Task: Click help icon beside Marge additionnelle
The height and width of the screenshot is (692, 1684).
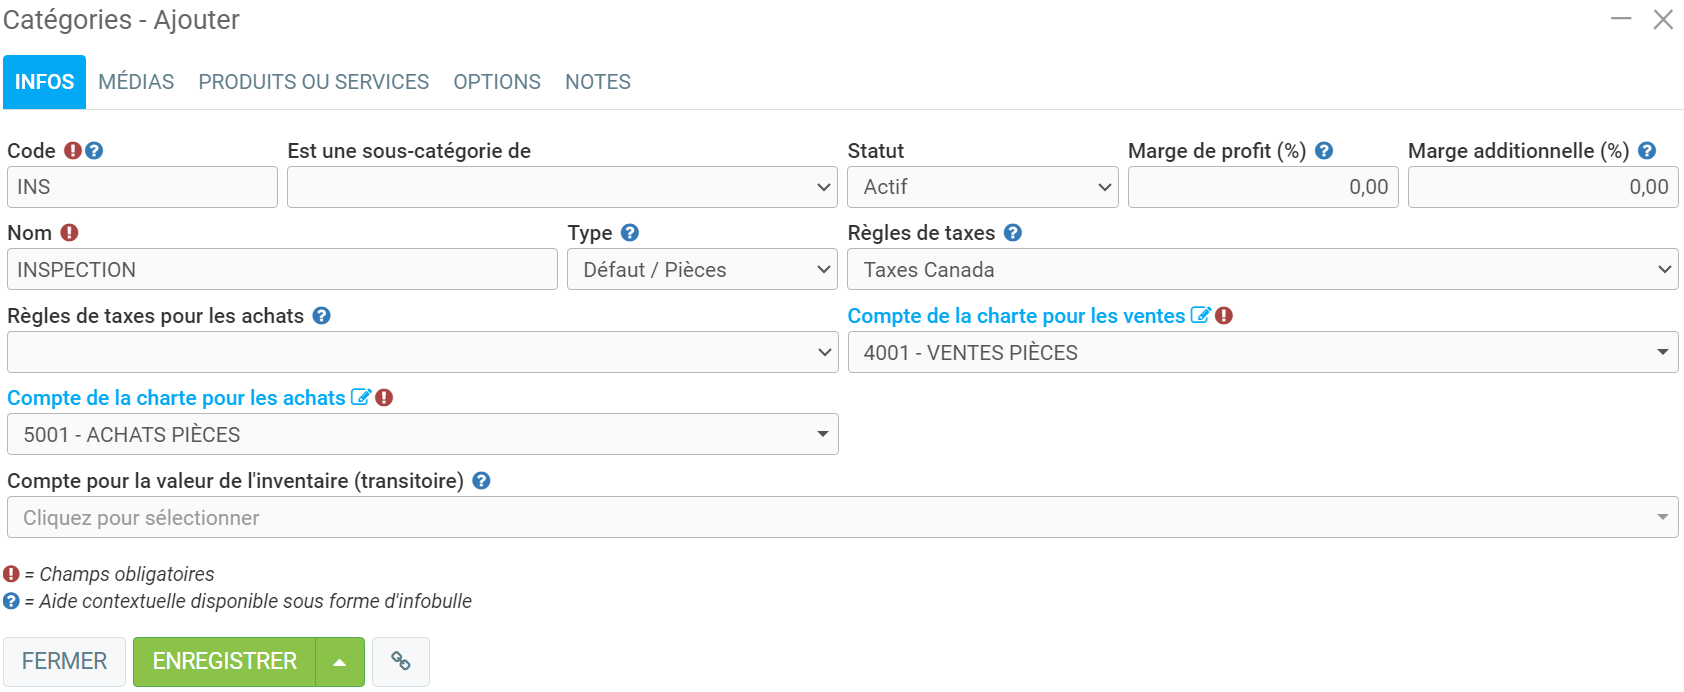Action: (x=1647, y=151)
